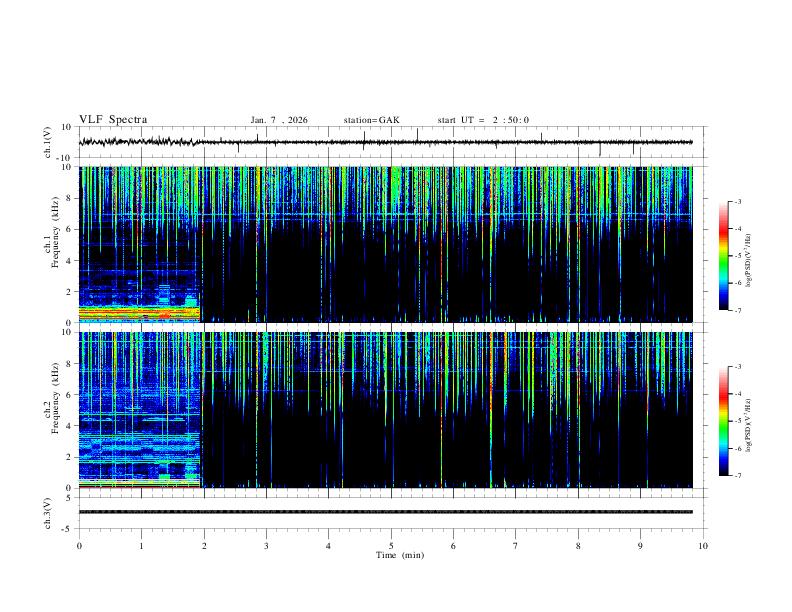Screen dimensions: 792x612
Task: Click the ch.1 colorbar log(PSD) unit label
Action: pos(749,261)
